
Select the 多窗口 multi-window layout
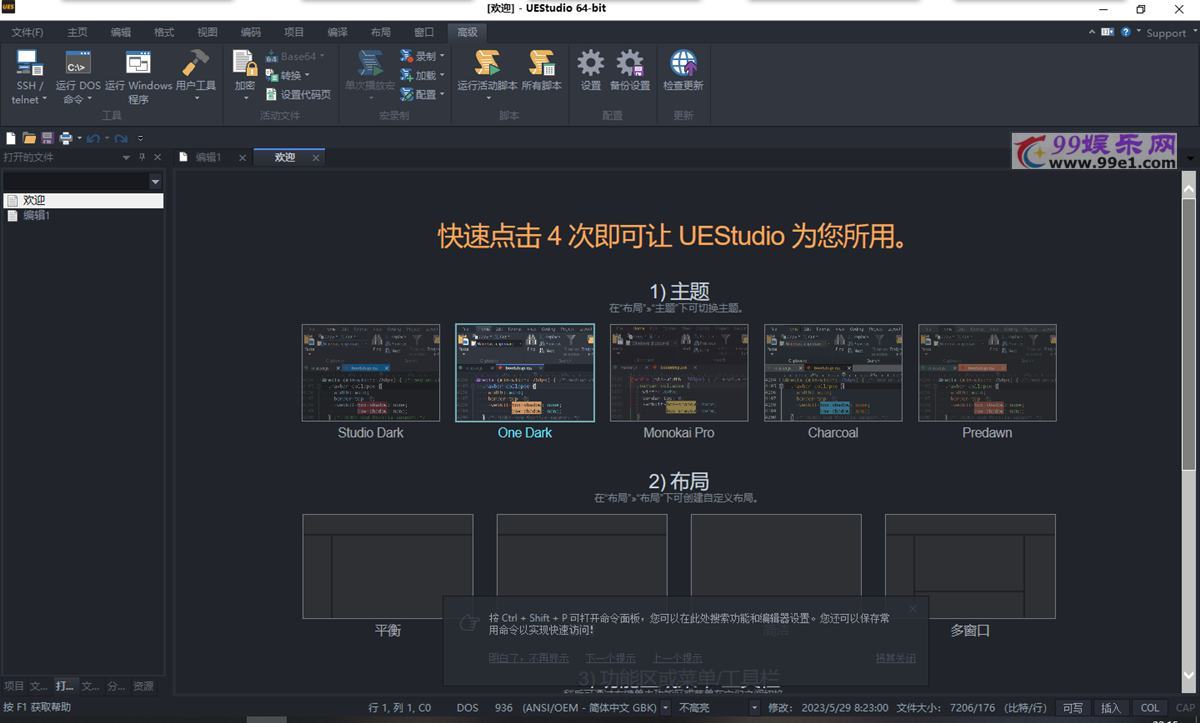pos(970,566)
